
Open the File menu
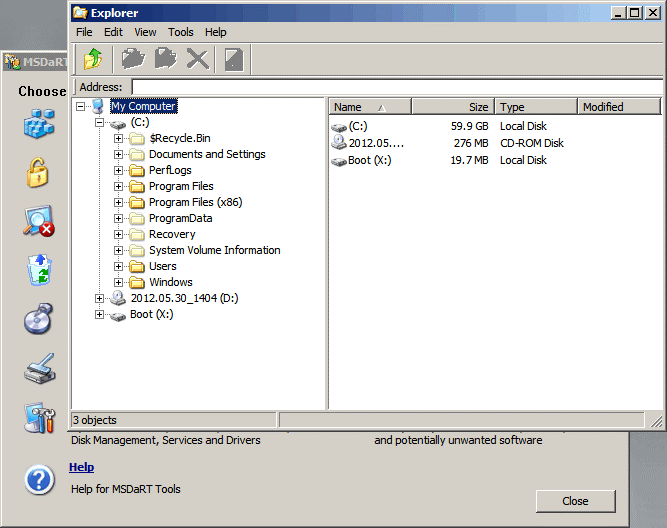pos(84,32)
